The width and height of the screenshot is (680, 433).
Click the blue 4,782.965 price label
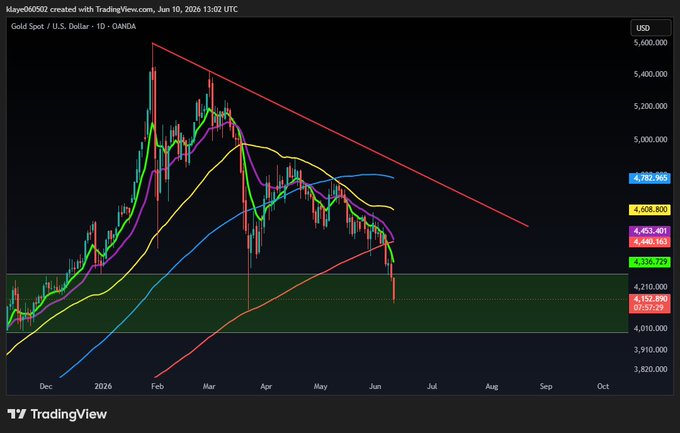[650, 178]
